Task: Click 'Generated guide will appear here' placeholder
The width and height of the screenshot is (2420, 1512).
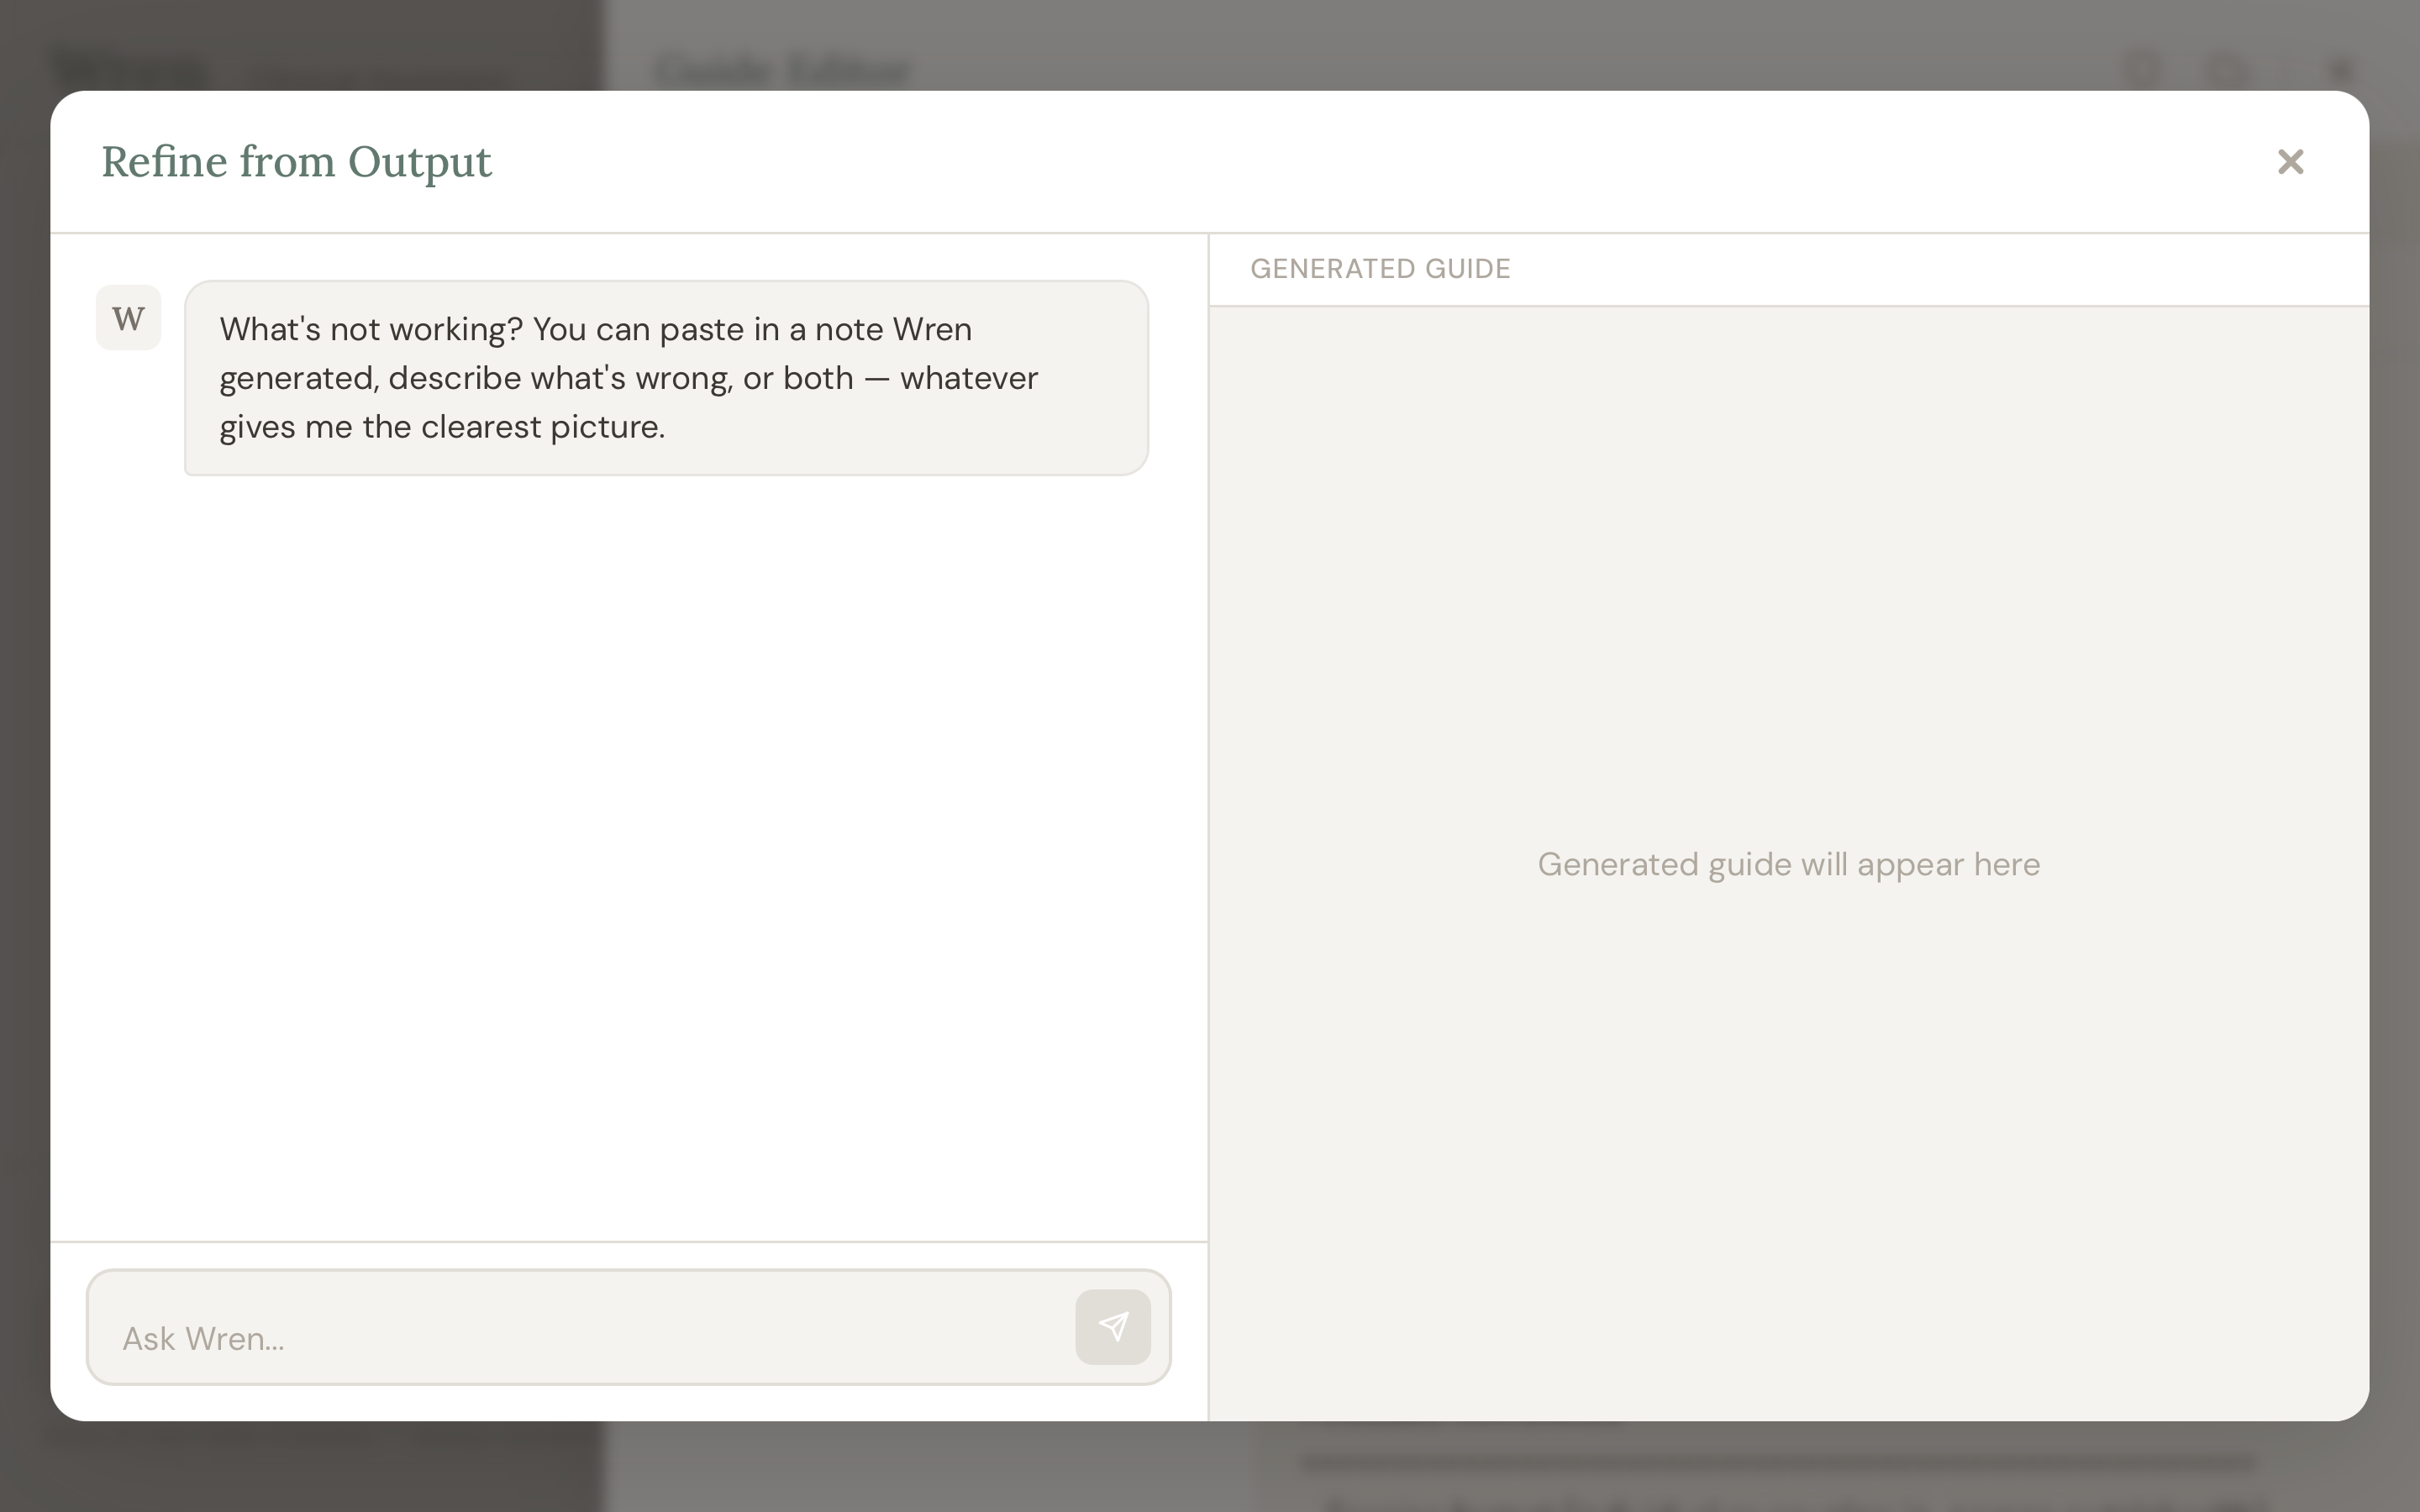Action: (1788, 864)
